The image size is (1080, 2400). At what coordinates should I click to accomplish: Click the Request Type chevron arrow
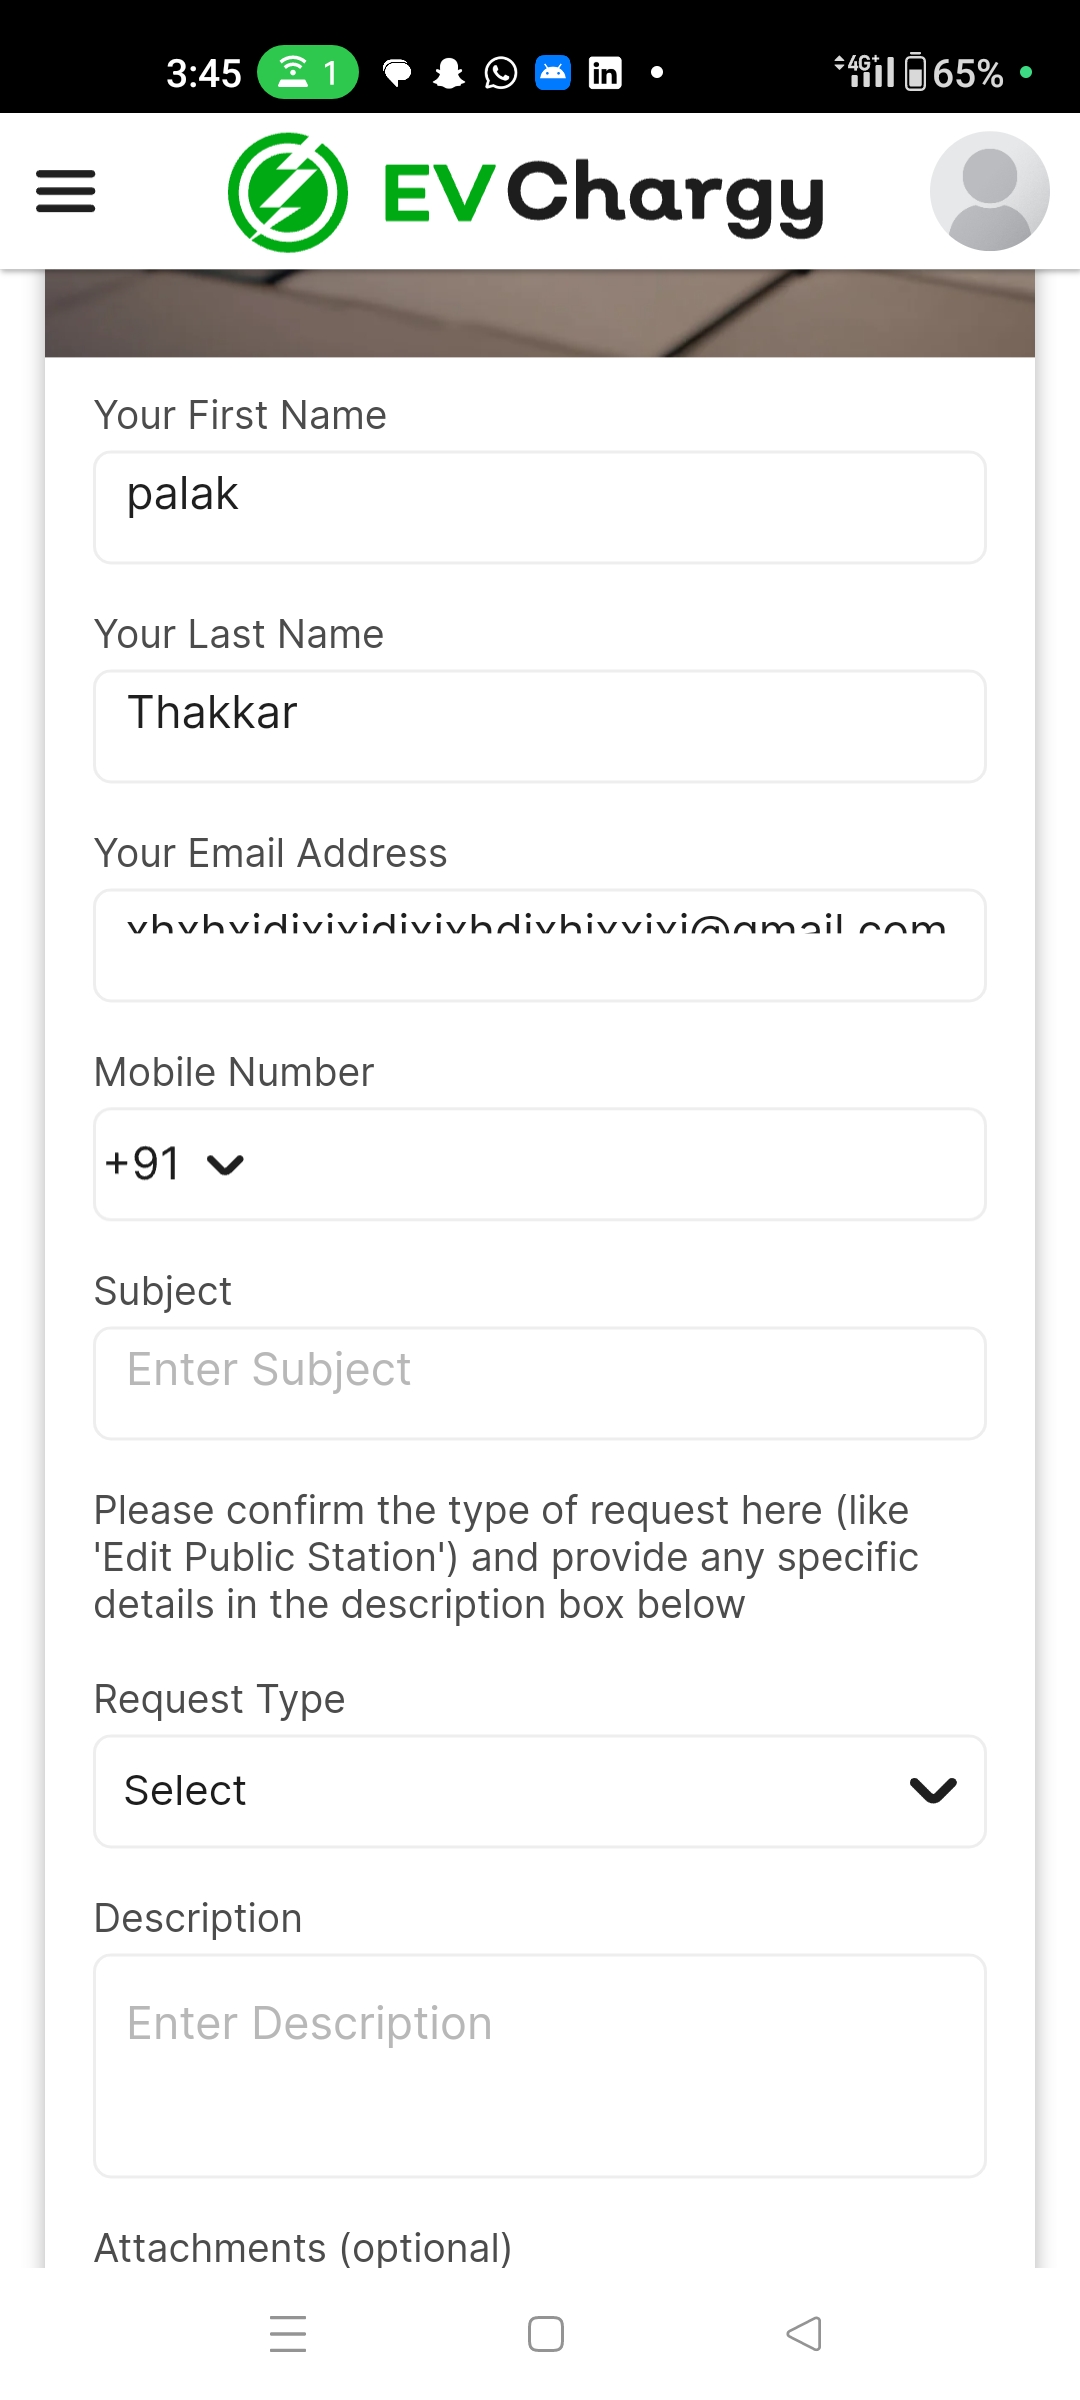point(933,1791)
